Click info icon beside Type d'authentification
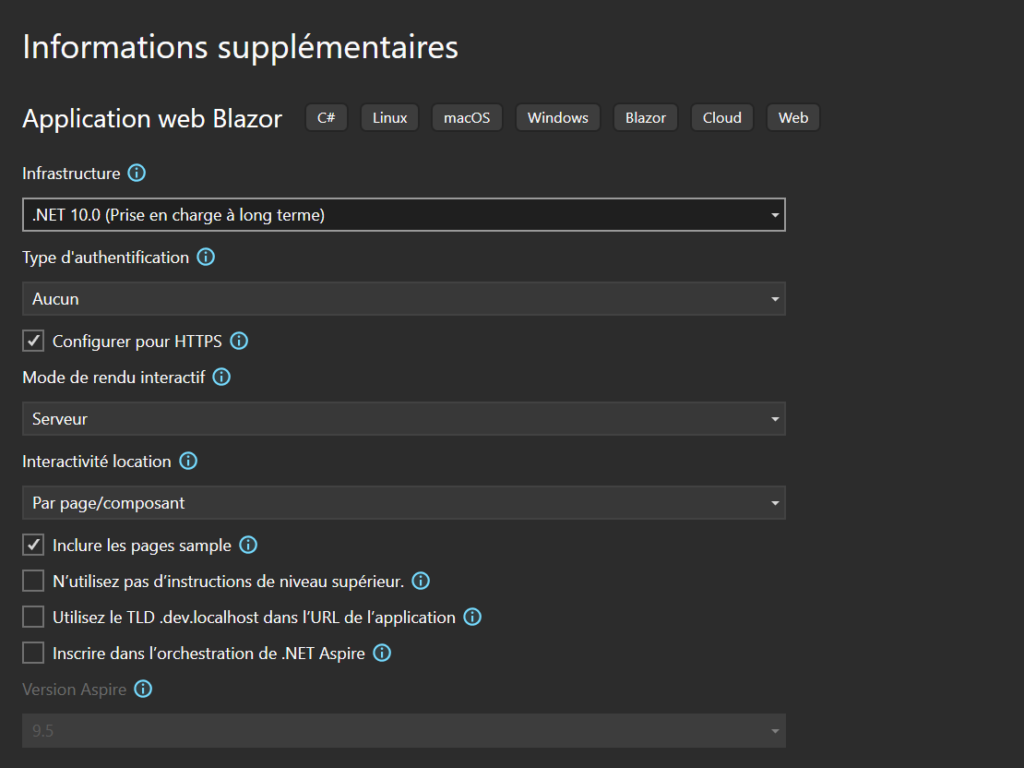Image resolution: width=1024 pixels, height=768 pixels. click(206, 257)
